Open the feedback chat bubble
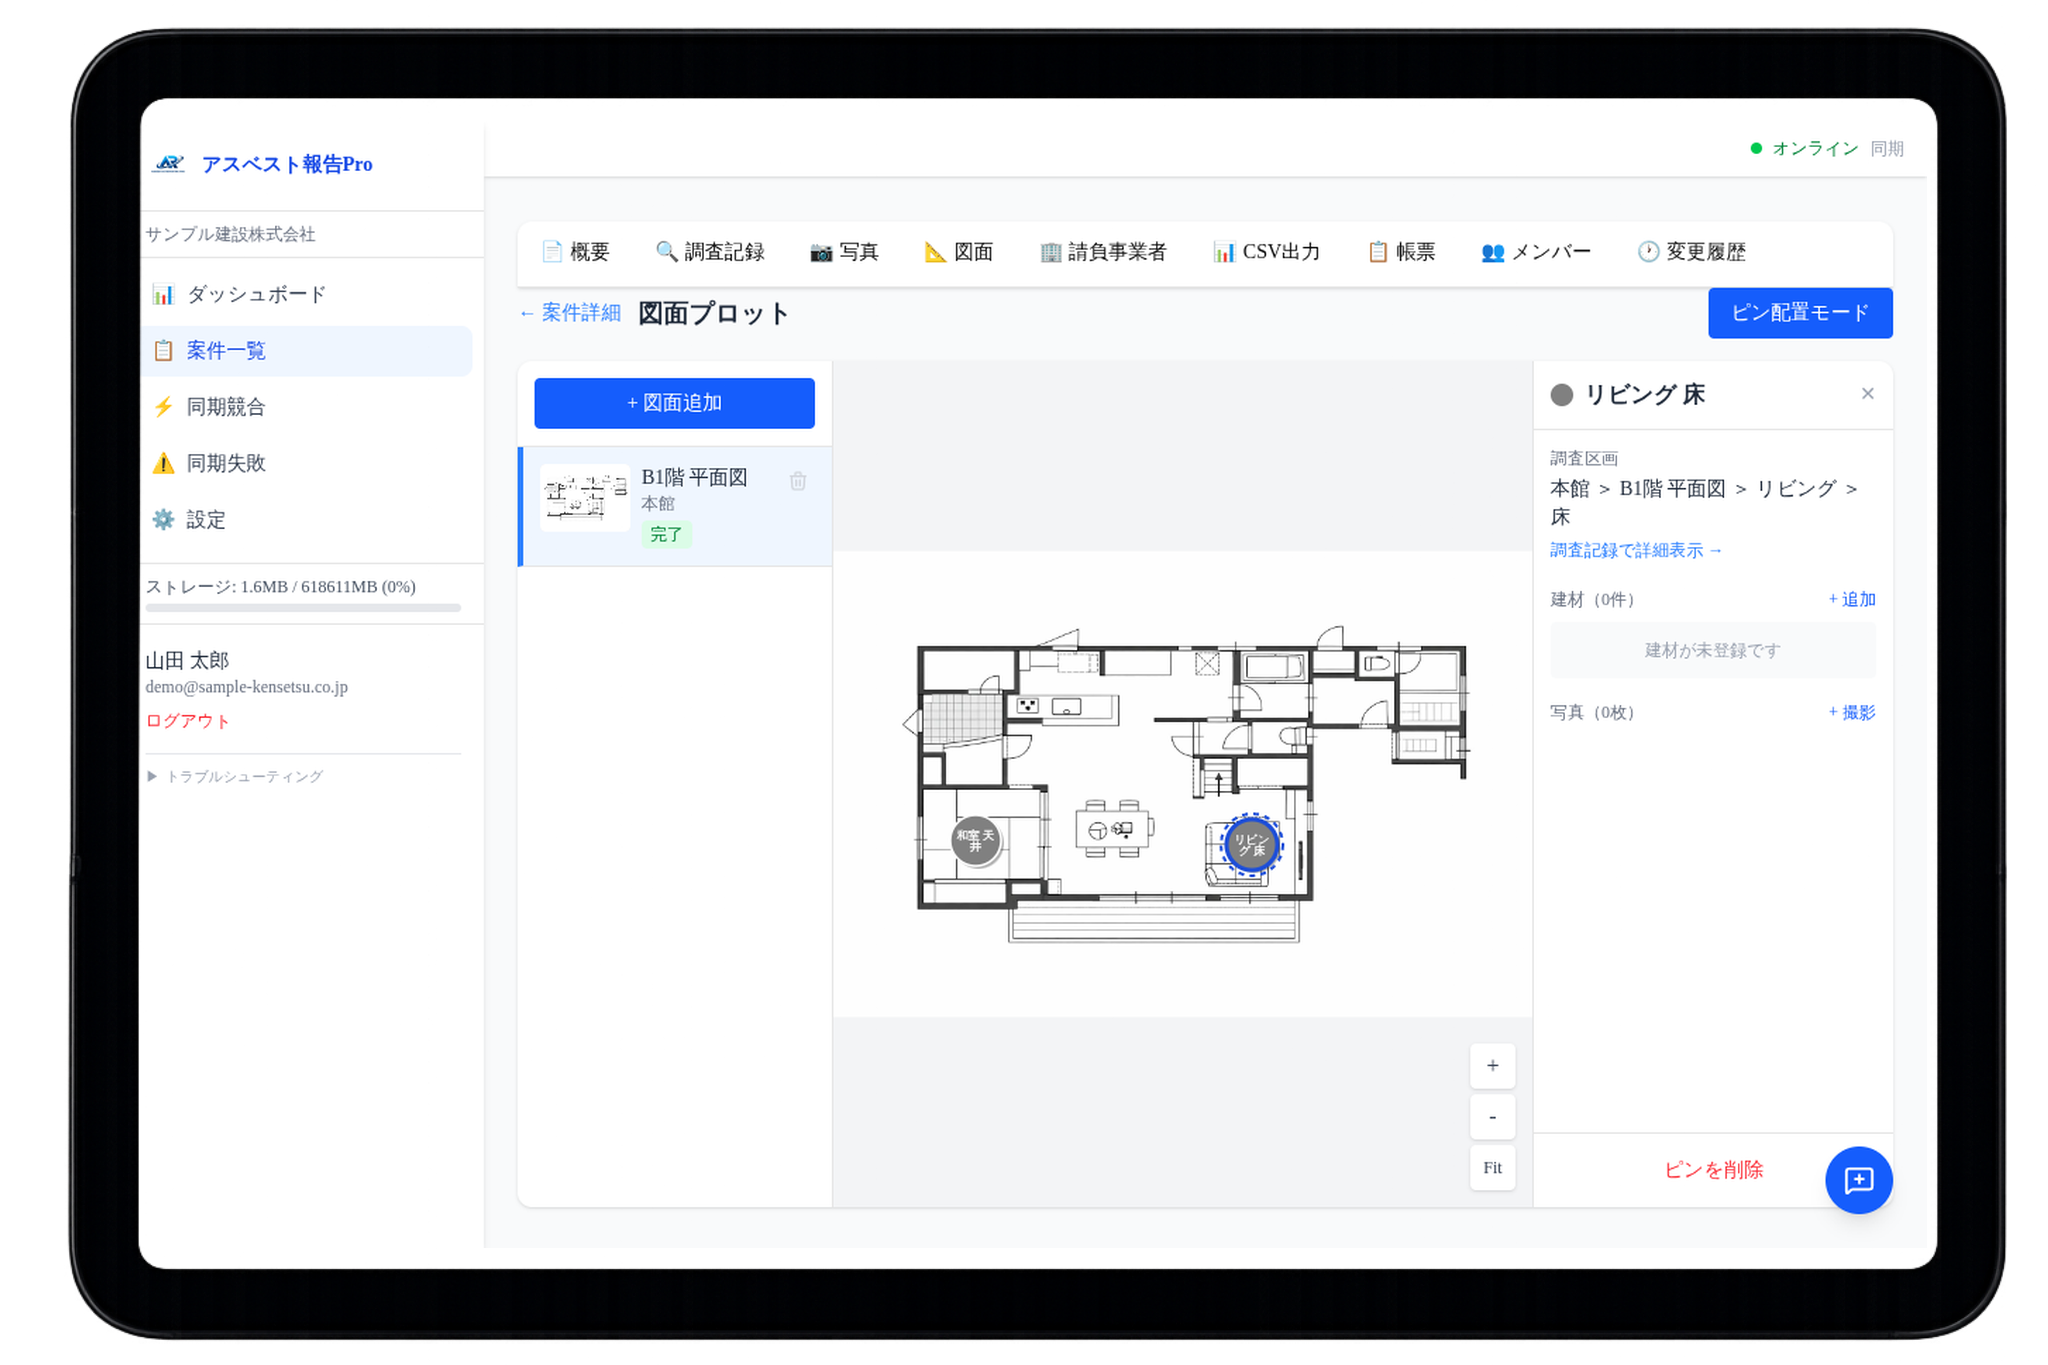 coord(1858,1180)
